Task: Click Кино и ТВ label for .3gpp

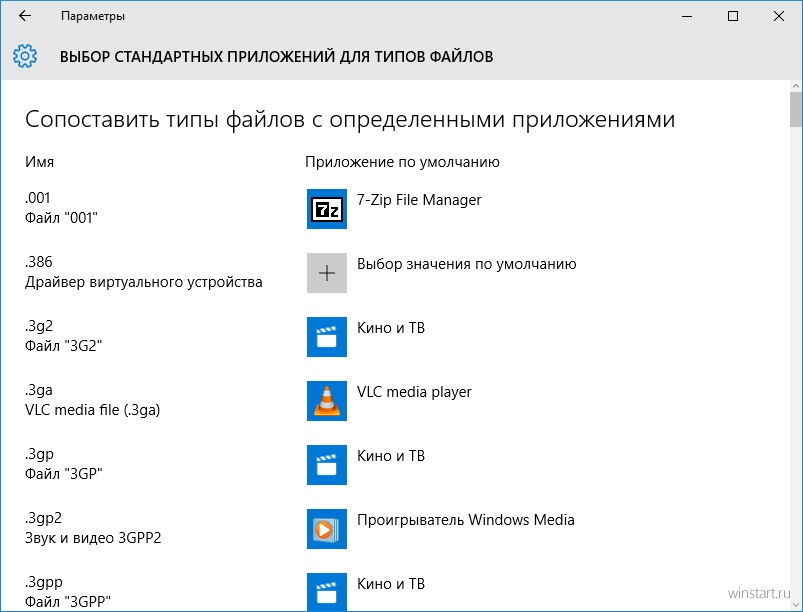Action: coord(390,584)
